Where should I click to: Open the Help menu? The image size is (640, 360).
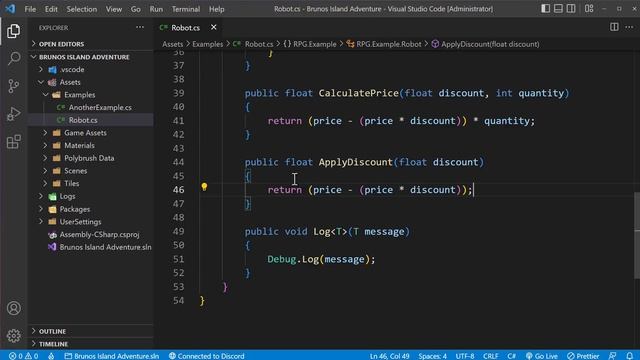point(216,9)
